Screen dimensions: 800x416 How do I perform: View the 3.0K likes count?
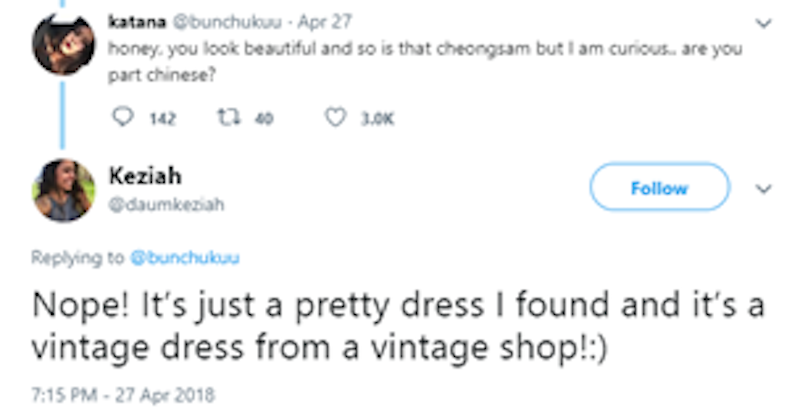coord(378,119)
